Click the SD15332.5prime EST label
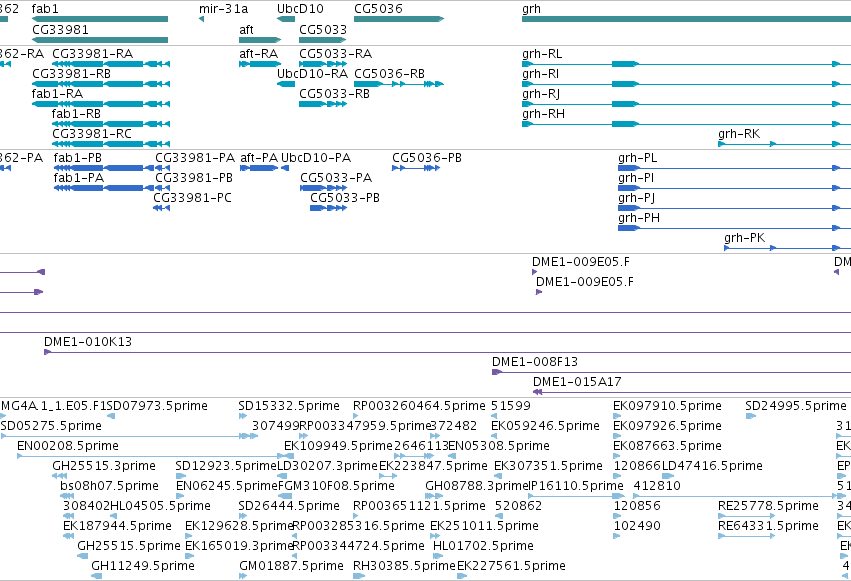The image size is (851, 581). point(289,406)
